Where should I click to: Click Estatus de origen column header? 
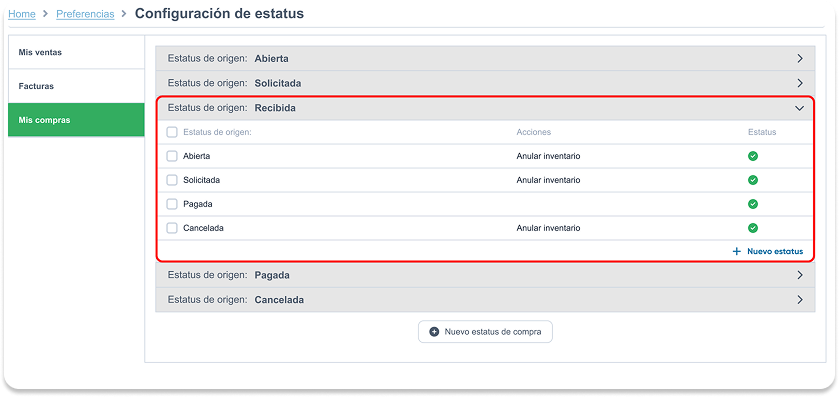[217, 132]
